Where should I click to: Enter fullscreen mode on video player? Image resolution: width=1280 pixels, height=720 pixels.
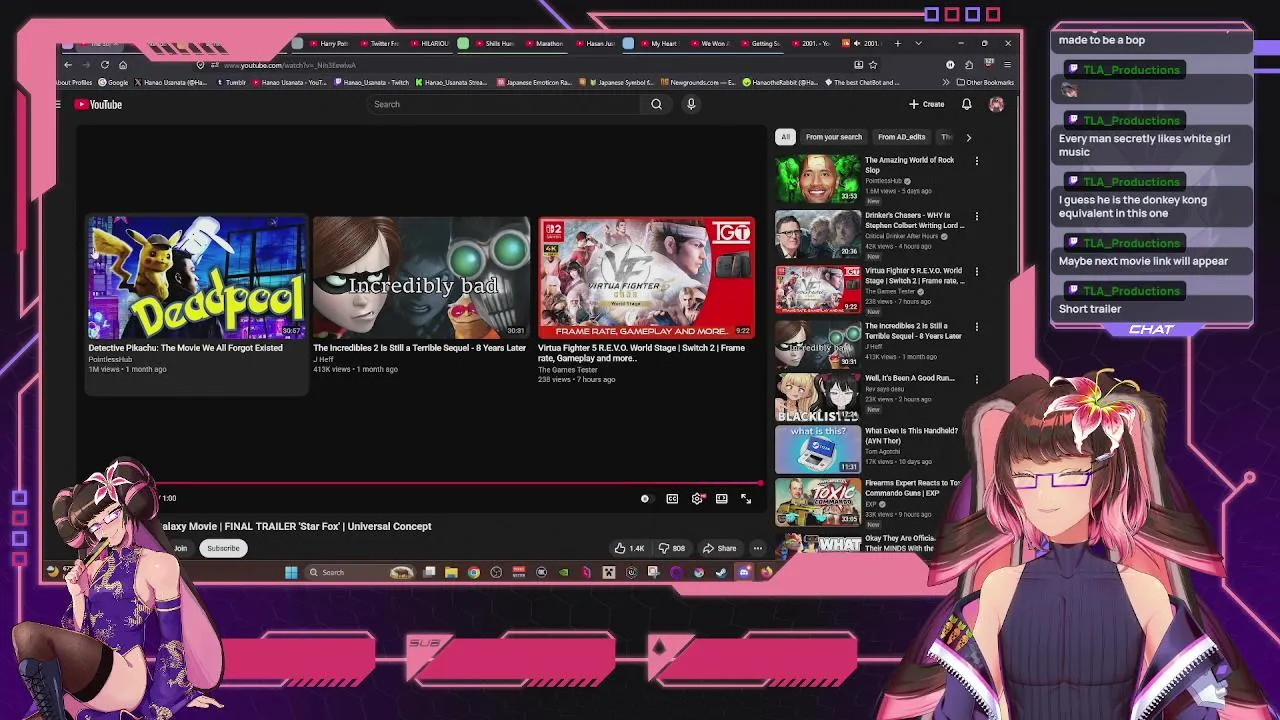coord(746,498)
